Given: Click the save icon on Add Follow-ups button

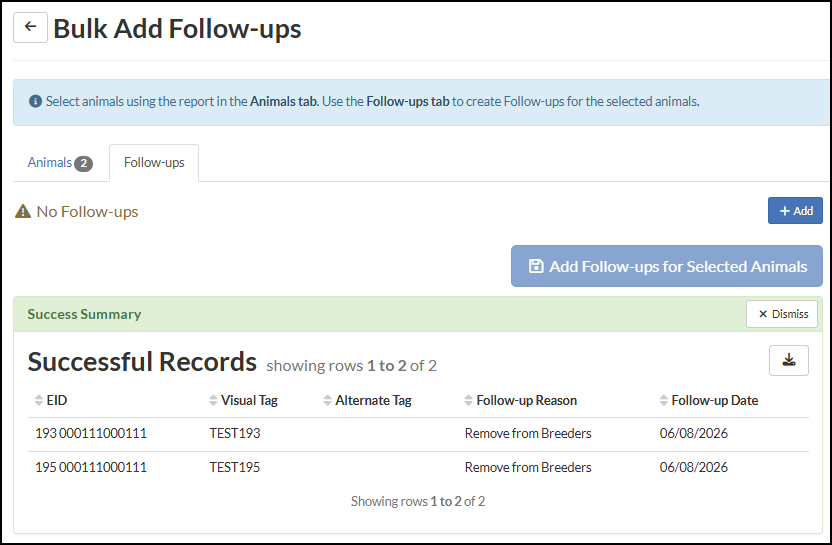Looking at the screenshot, I should point(536,266).
